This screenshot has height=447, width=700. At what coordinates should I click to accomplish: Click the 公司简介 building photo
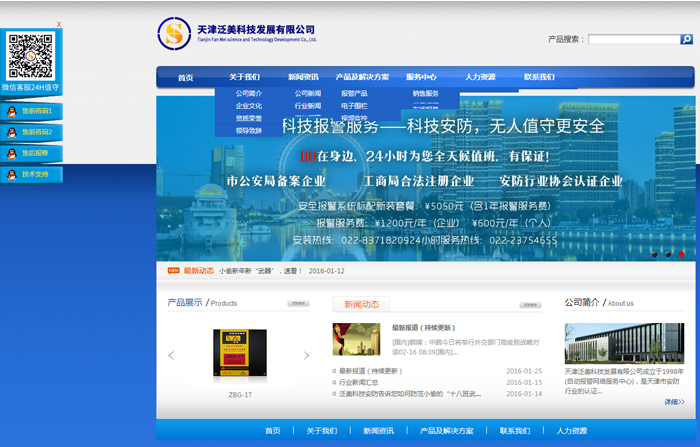pos(624,343)
